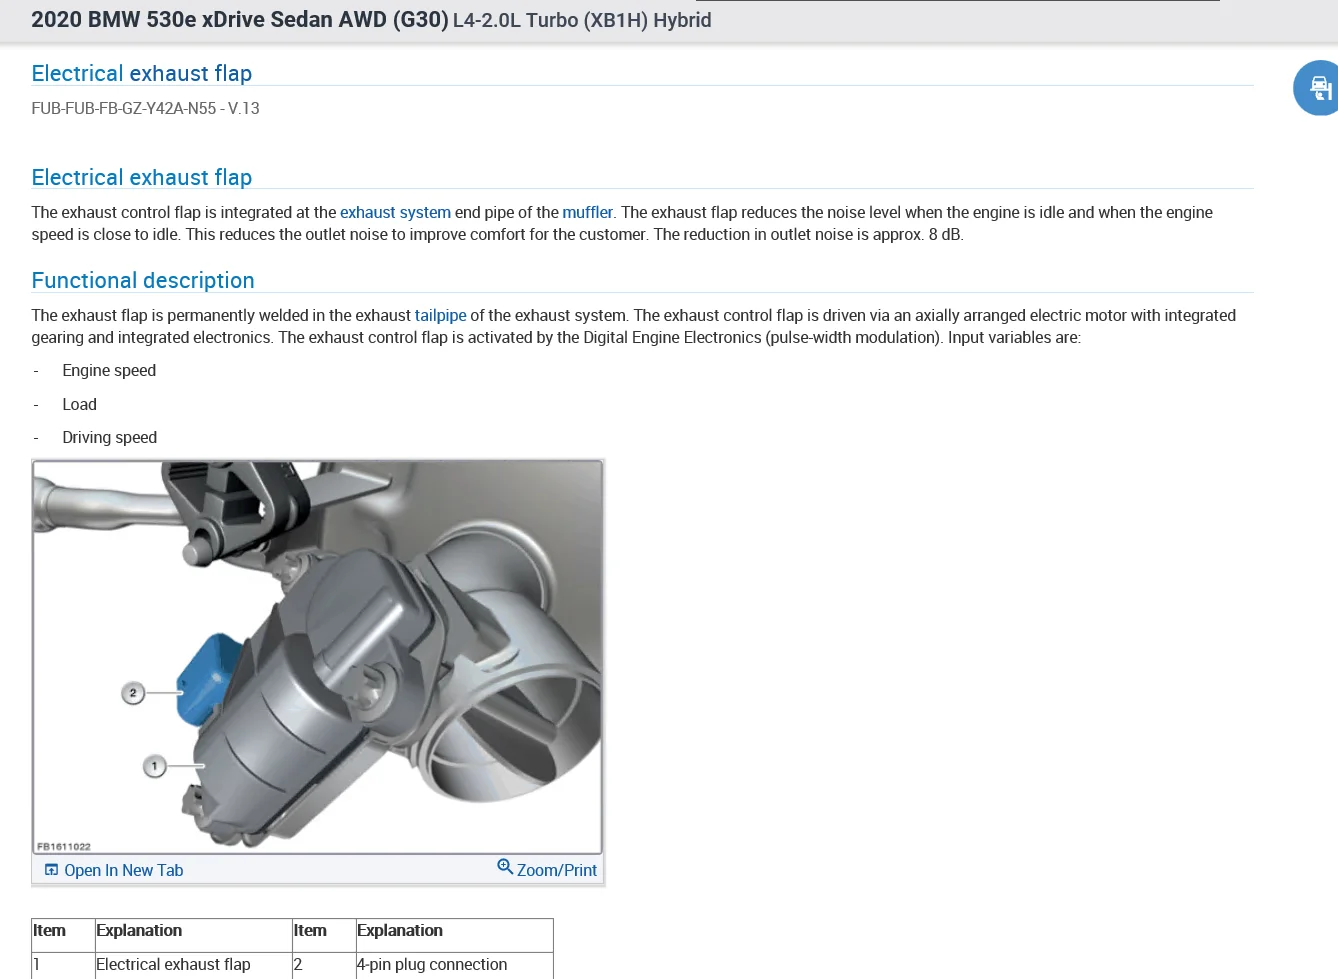Click the image reference FB1611022 label
1338x979 pixels.
tap(64, 846)
